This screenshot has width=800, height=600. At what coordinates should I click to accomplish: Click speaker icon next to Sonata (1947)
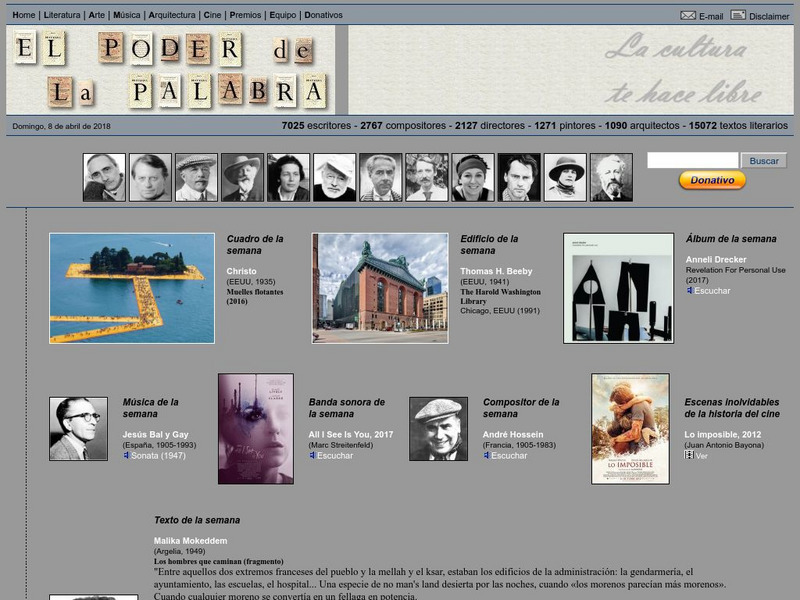127,456
